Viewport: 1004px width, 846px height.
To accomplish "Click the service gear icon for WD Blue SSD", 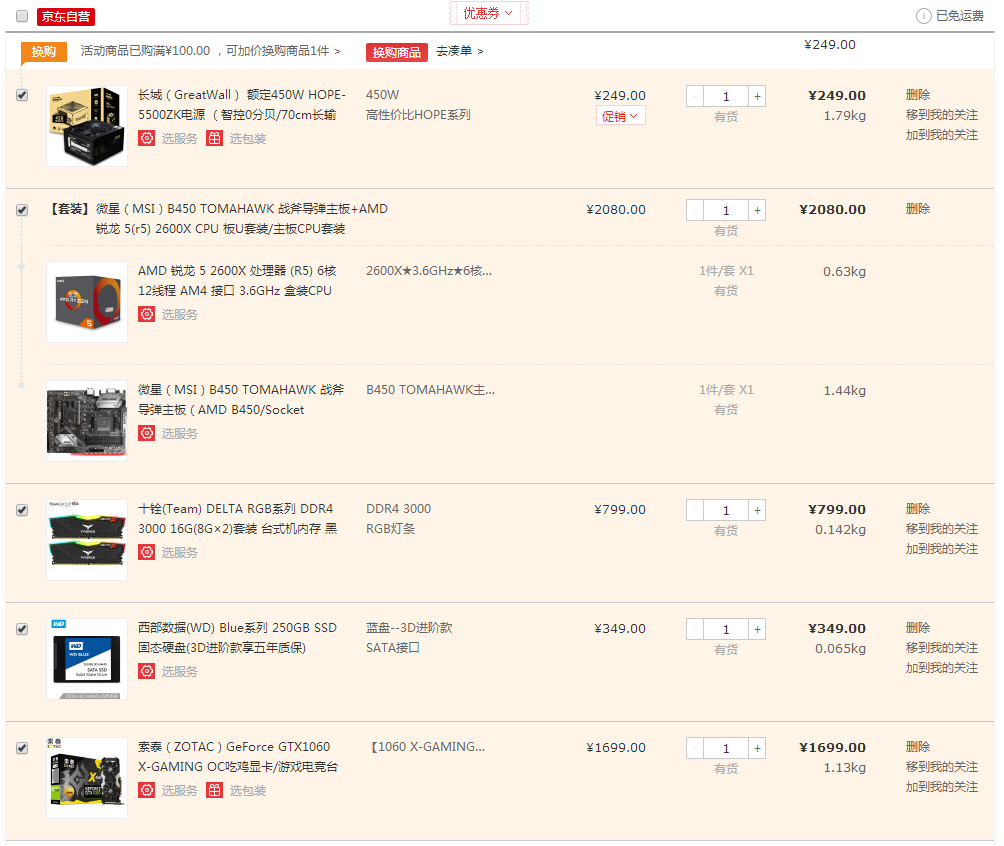I will [x=147, y=671].
